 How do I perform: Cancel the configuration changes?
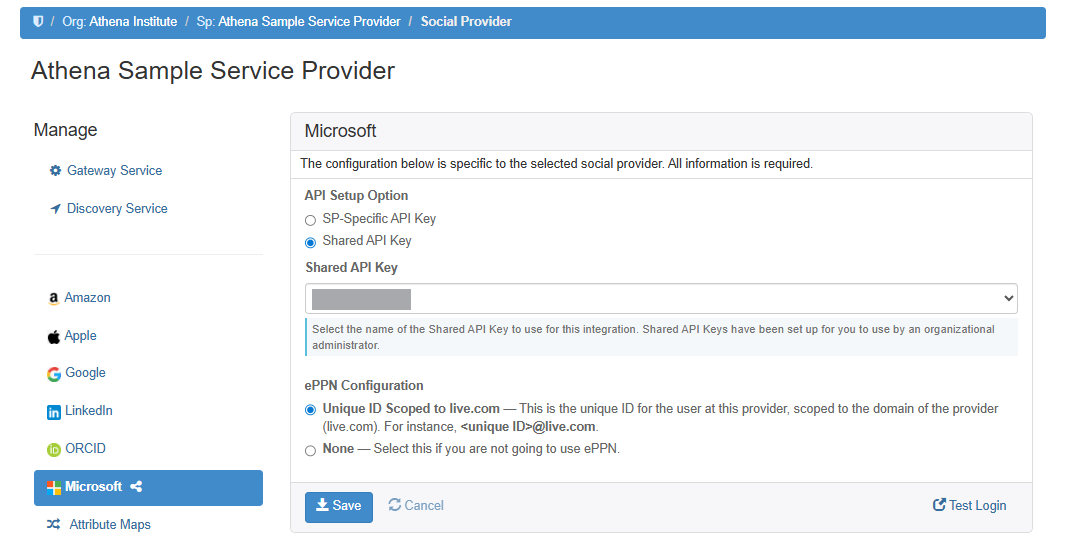tap(416, 506)
